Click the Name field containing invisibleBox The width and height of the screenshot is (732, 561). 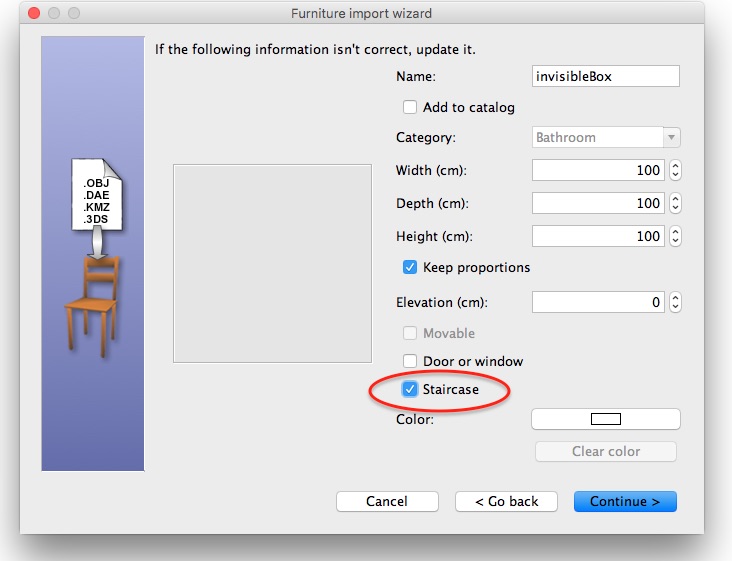point(606,76)
